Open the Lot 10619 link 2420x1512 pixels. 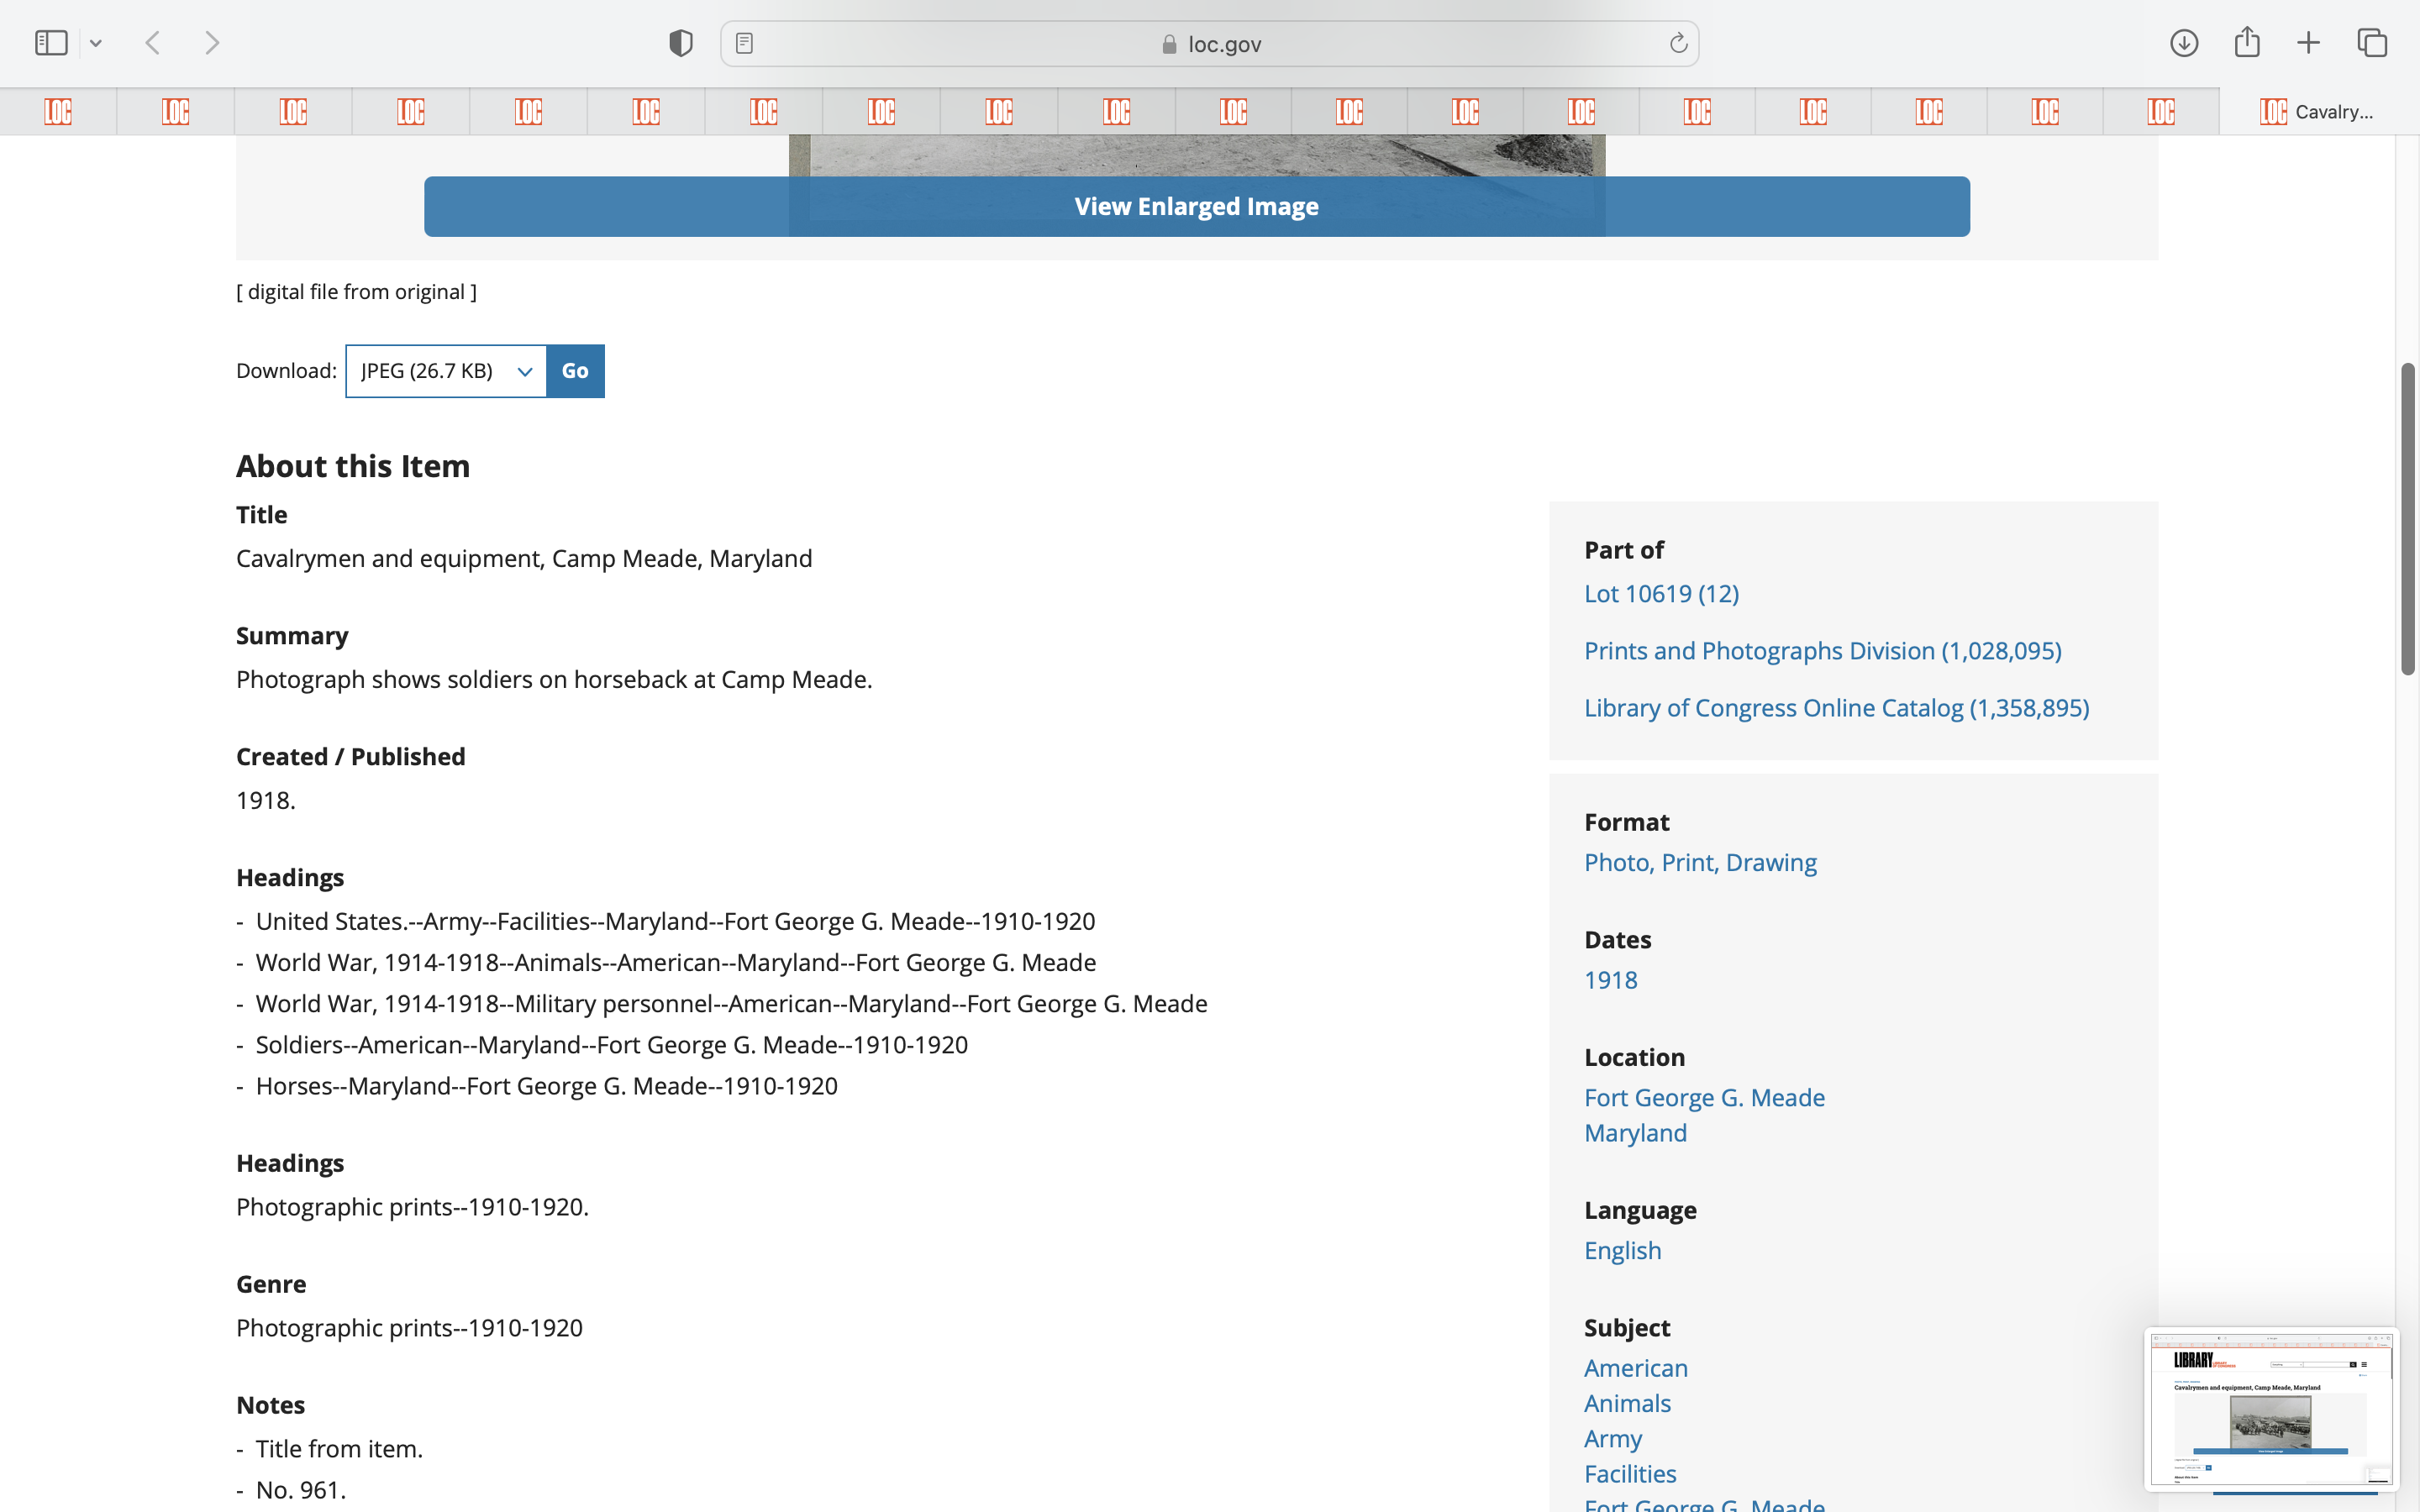click(1661, 593)
